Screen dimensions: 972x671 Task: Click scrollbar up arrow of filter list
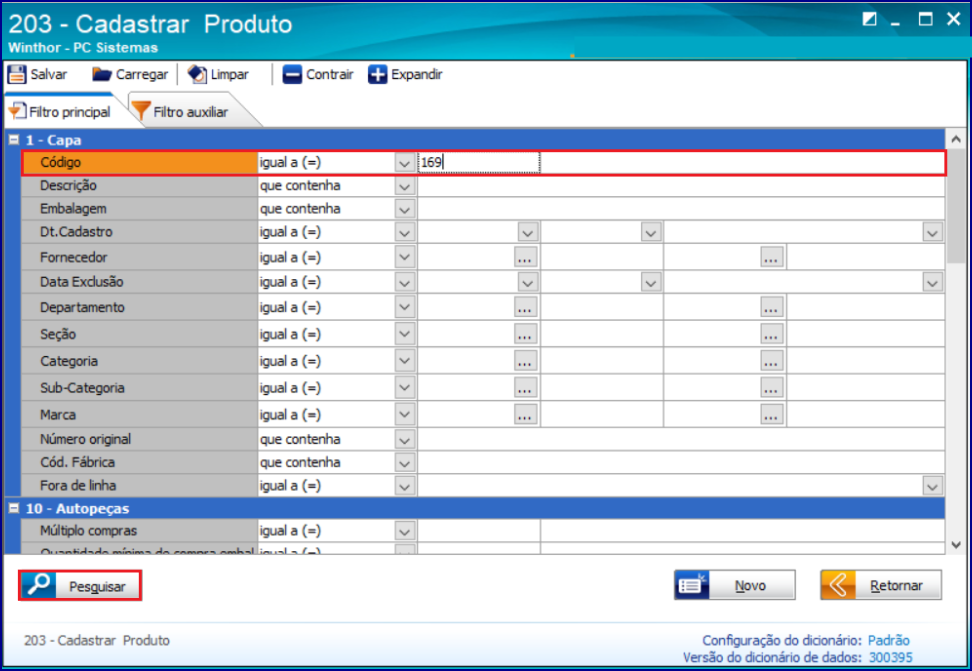coord(956,140)
